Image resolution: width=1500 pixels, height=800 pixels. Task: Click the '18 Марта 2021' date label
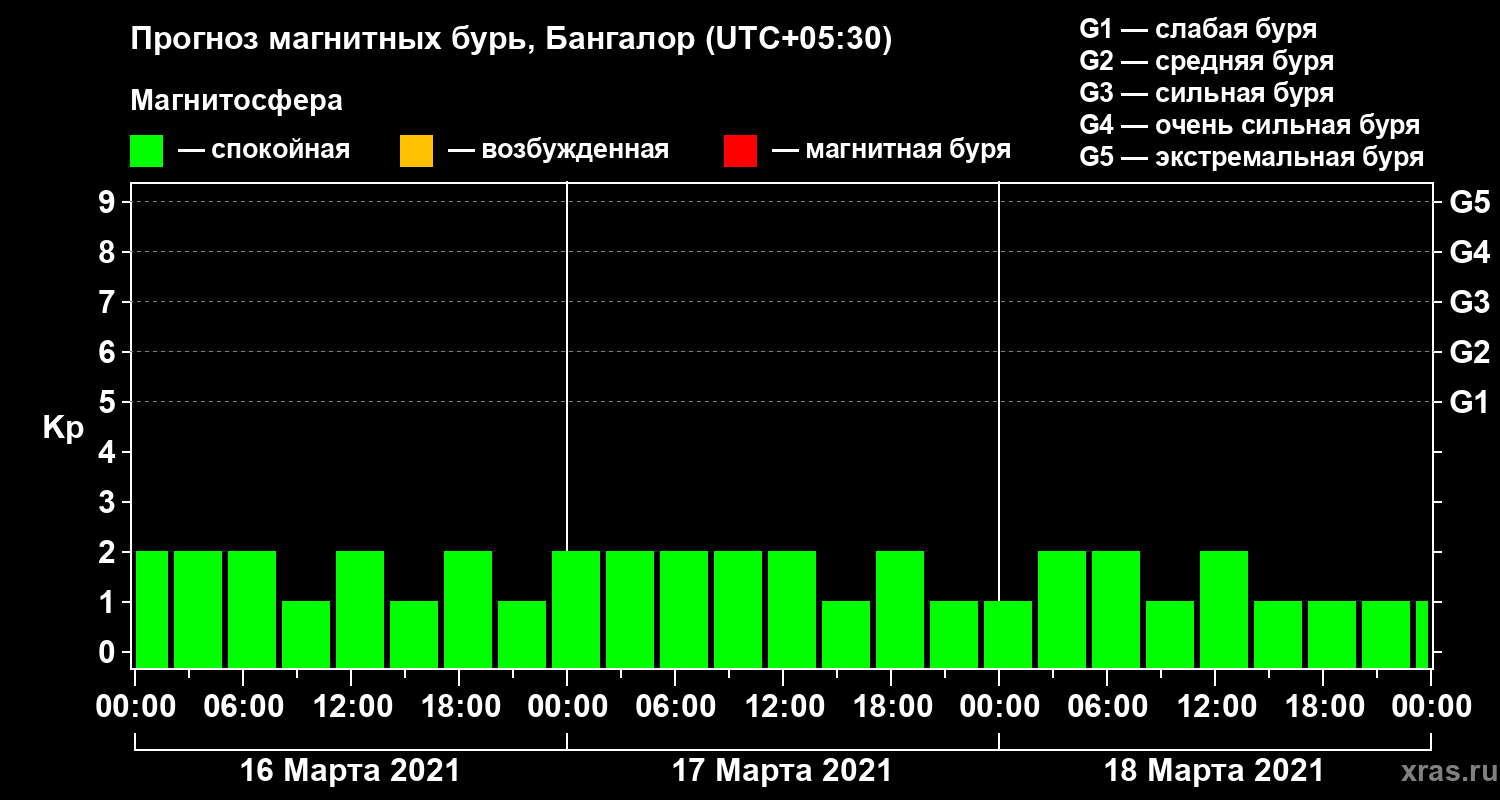point(1214,771)
